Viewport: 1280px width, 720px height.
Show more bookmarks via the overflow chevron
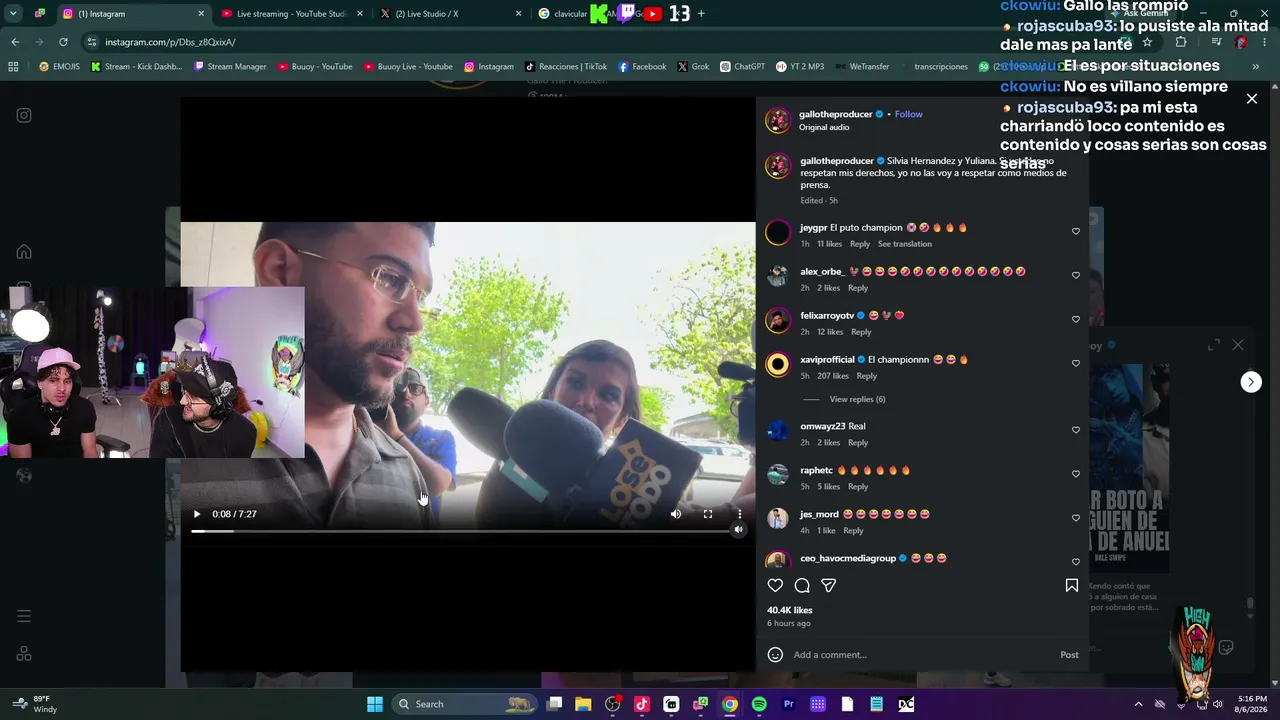coord(1256,67)
